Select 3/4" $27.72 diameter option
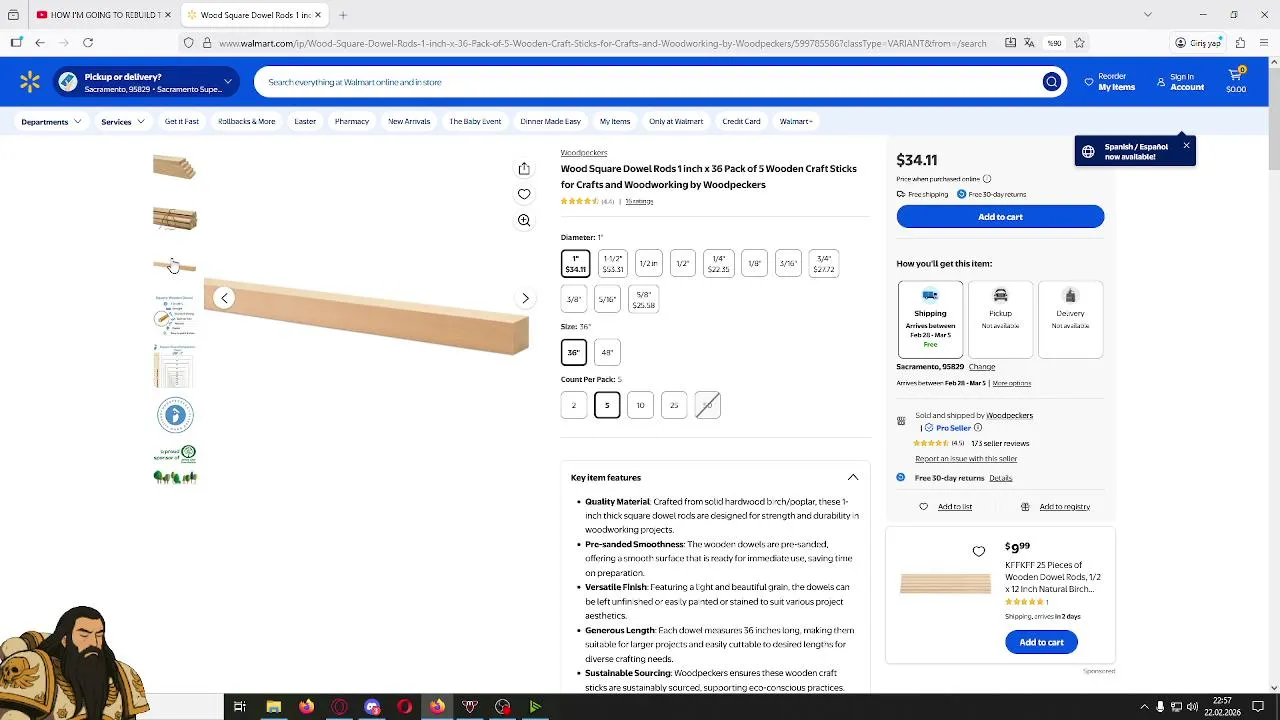 [x=824, y=264]
